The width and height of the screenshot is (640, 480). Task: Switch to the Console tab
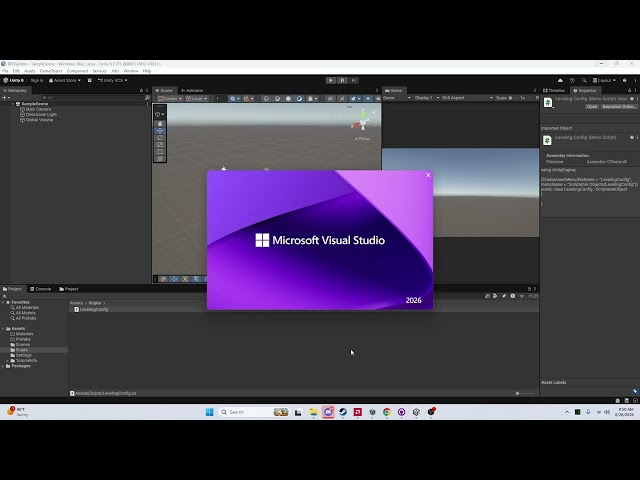(40, 289)
